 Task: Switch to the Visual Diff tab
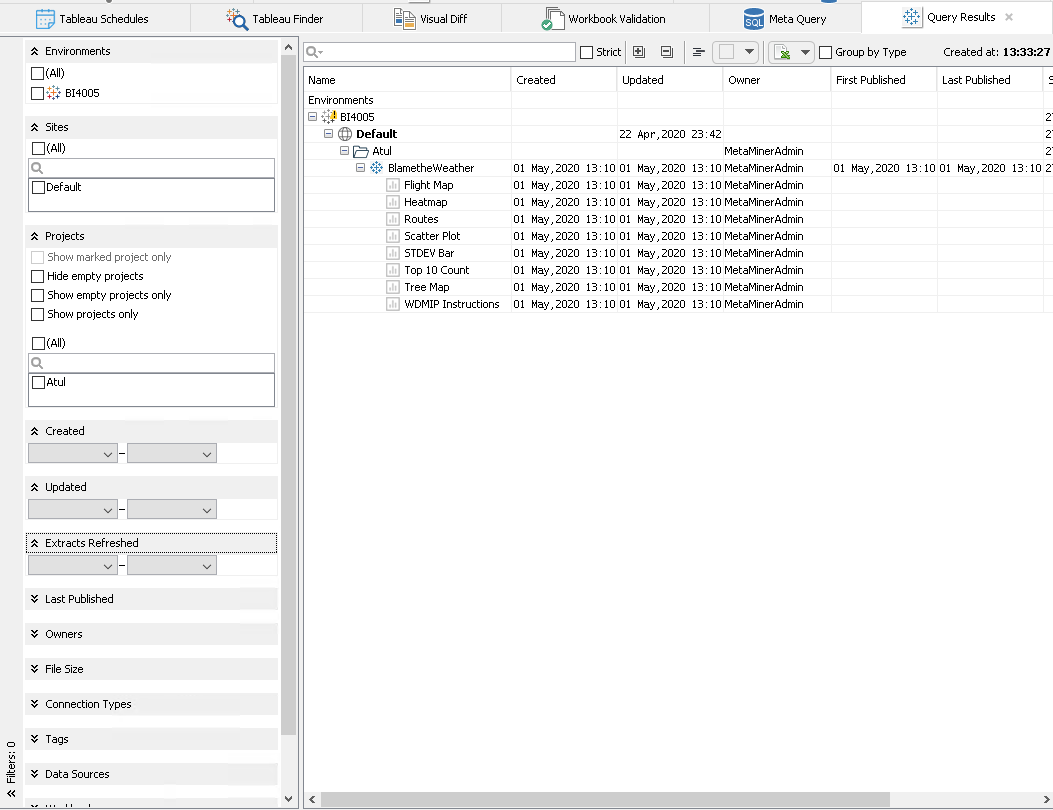(x=431, y=19)
